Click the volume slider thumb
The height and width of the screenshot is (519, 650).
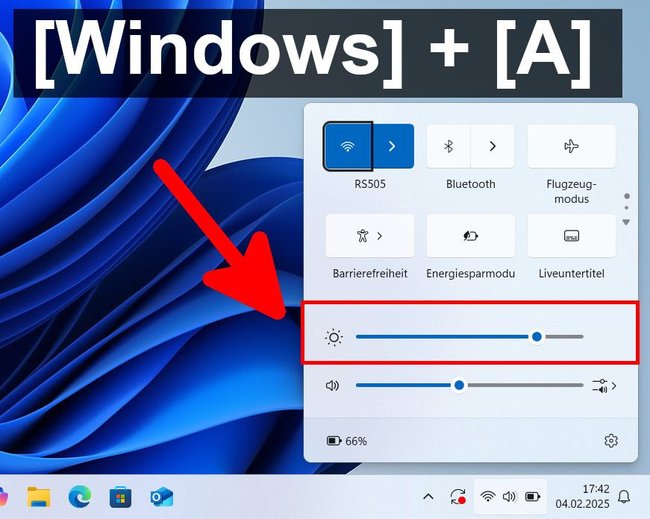[459, 386]
